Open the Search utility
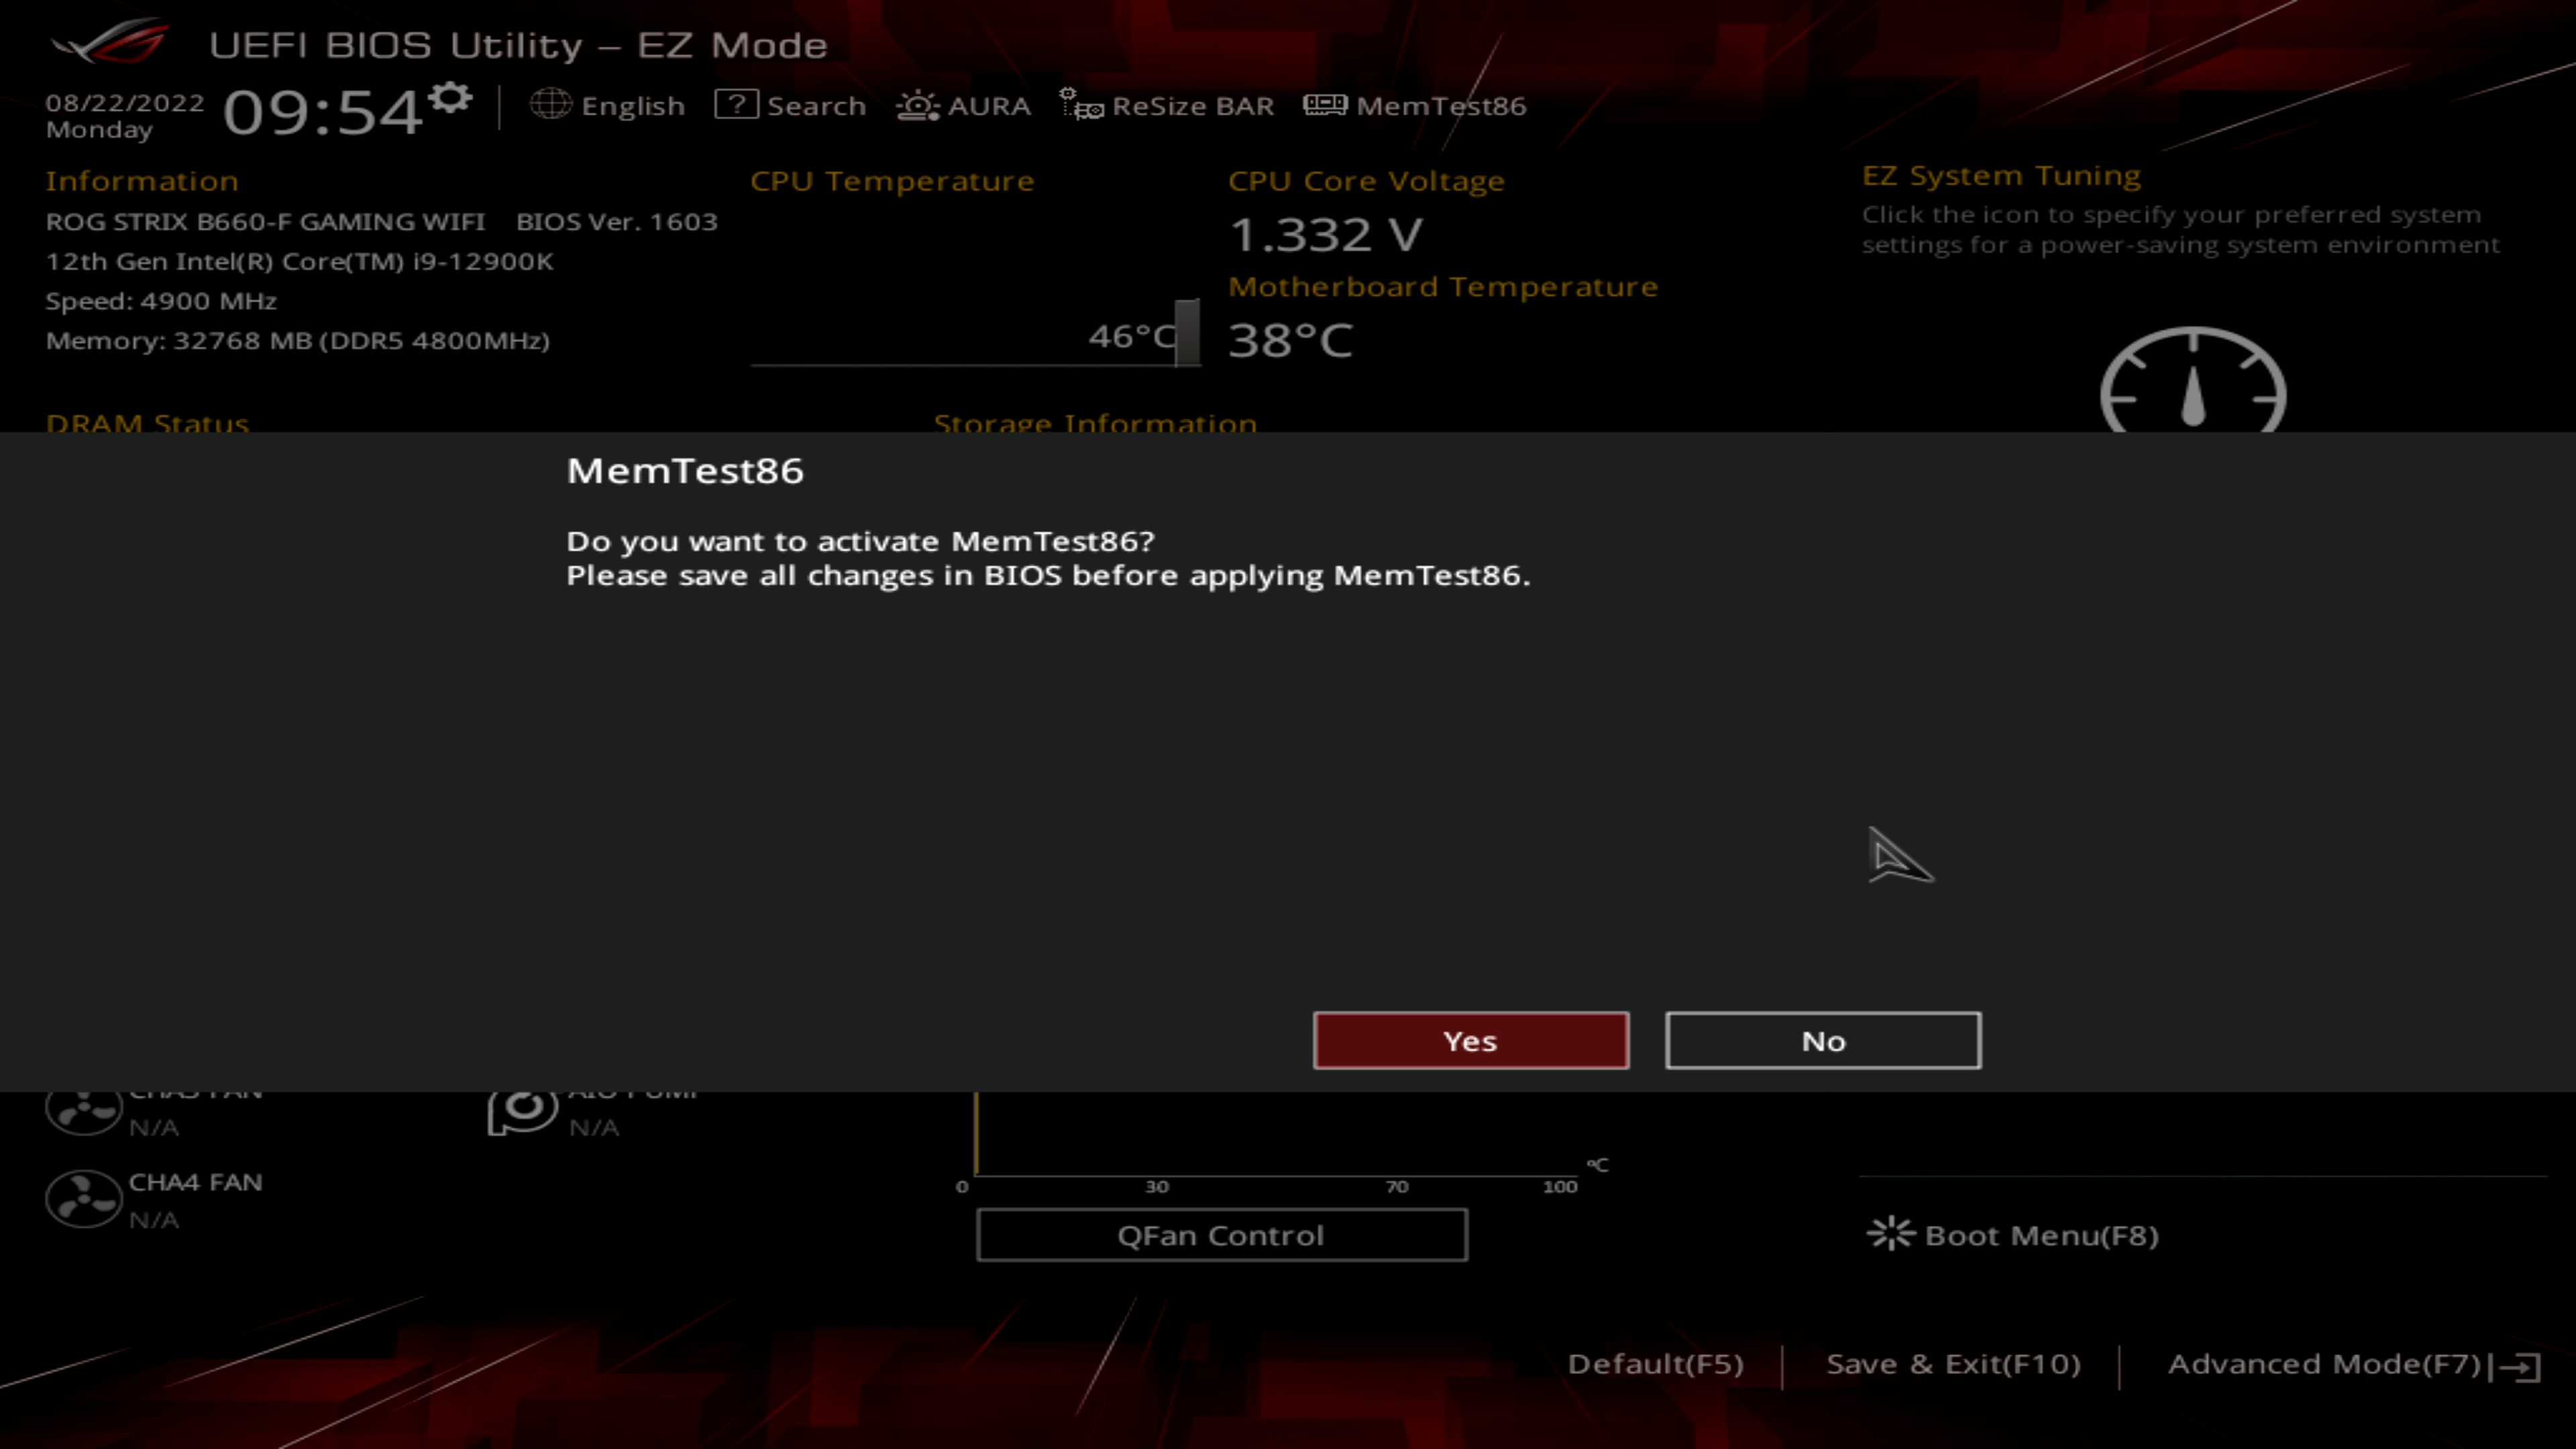The width and height of the screenshot is (2576, 1449). (793, 105)
